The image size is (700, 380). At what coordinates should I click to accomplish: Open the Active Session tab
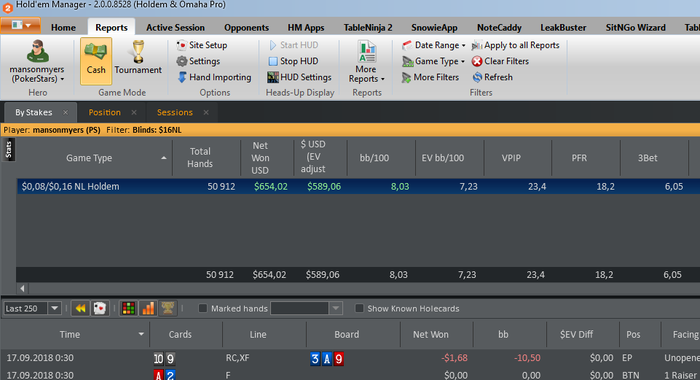click(x=175, y=28)
